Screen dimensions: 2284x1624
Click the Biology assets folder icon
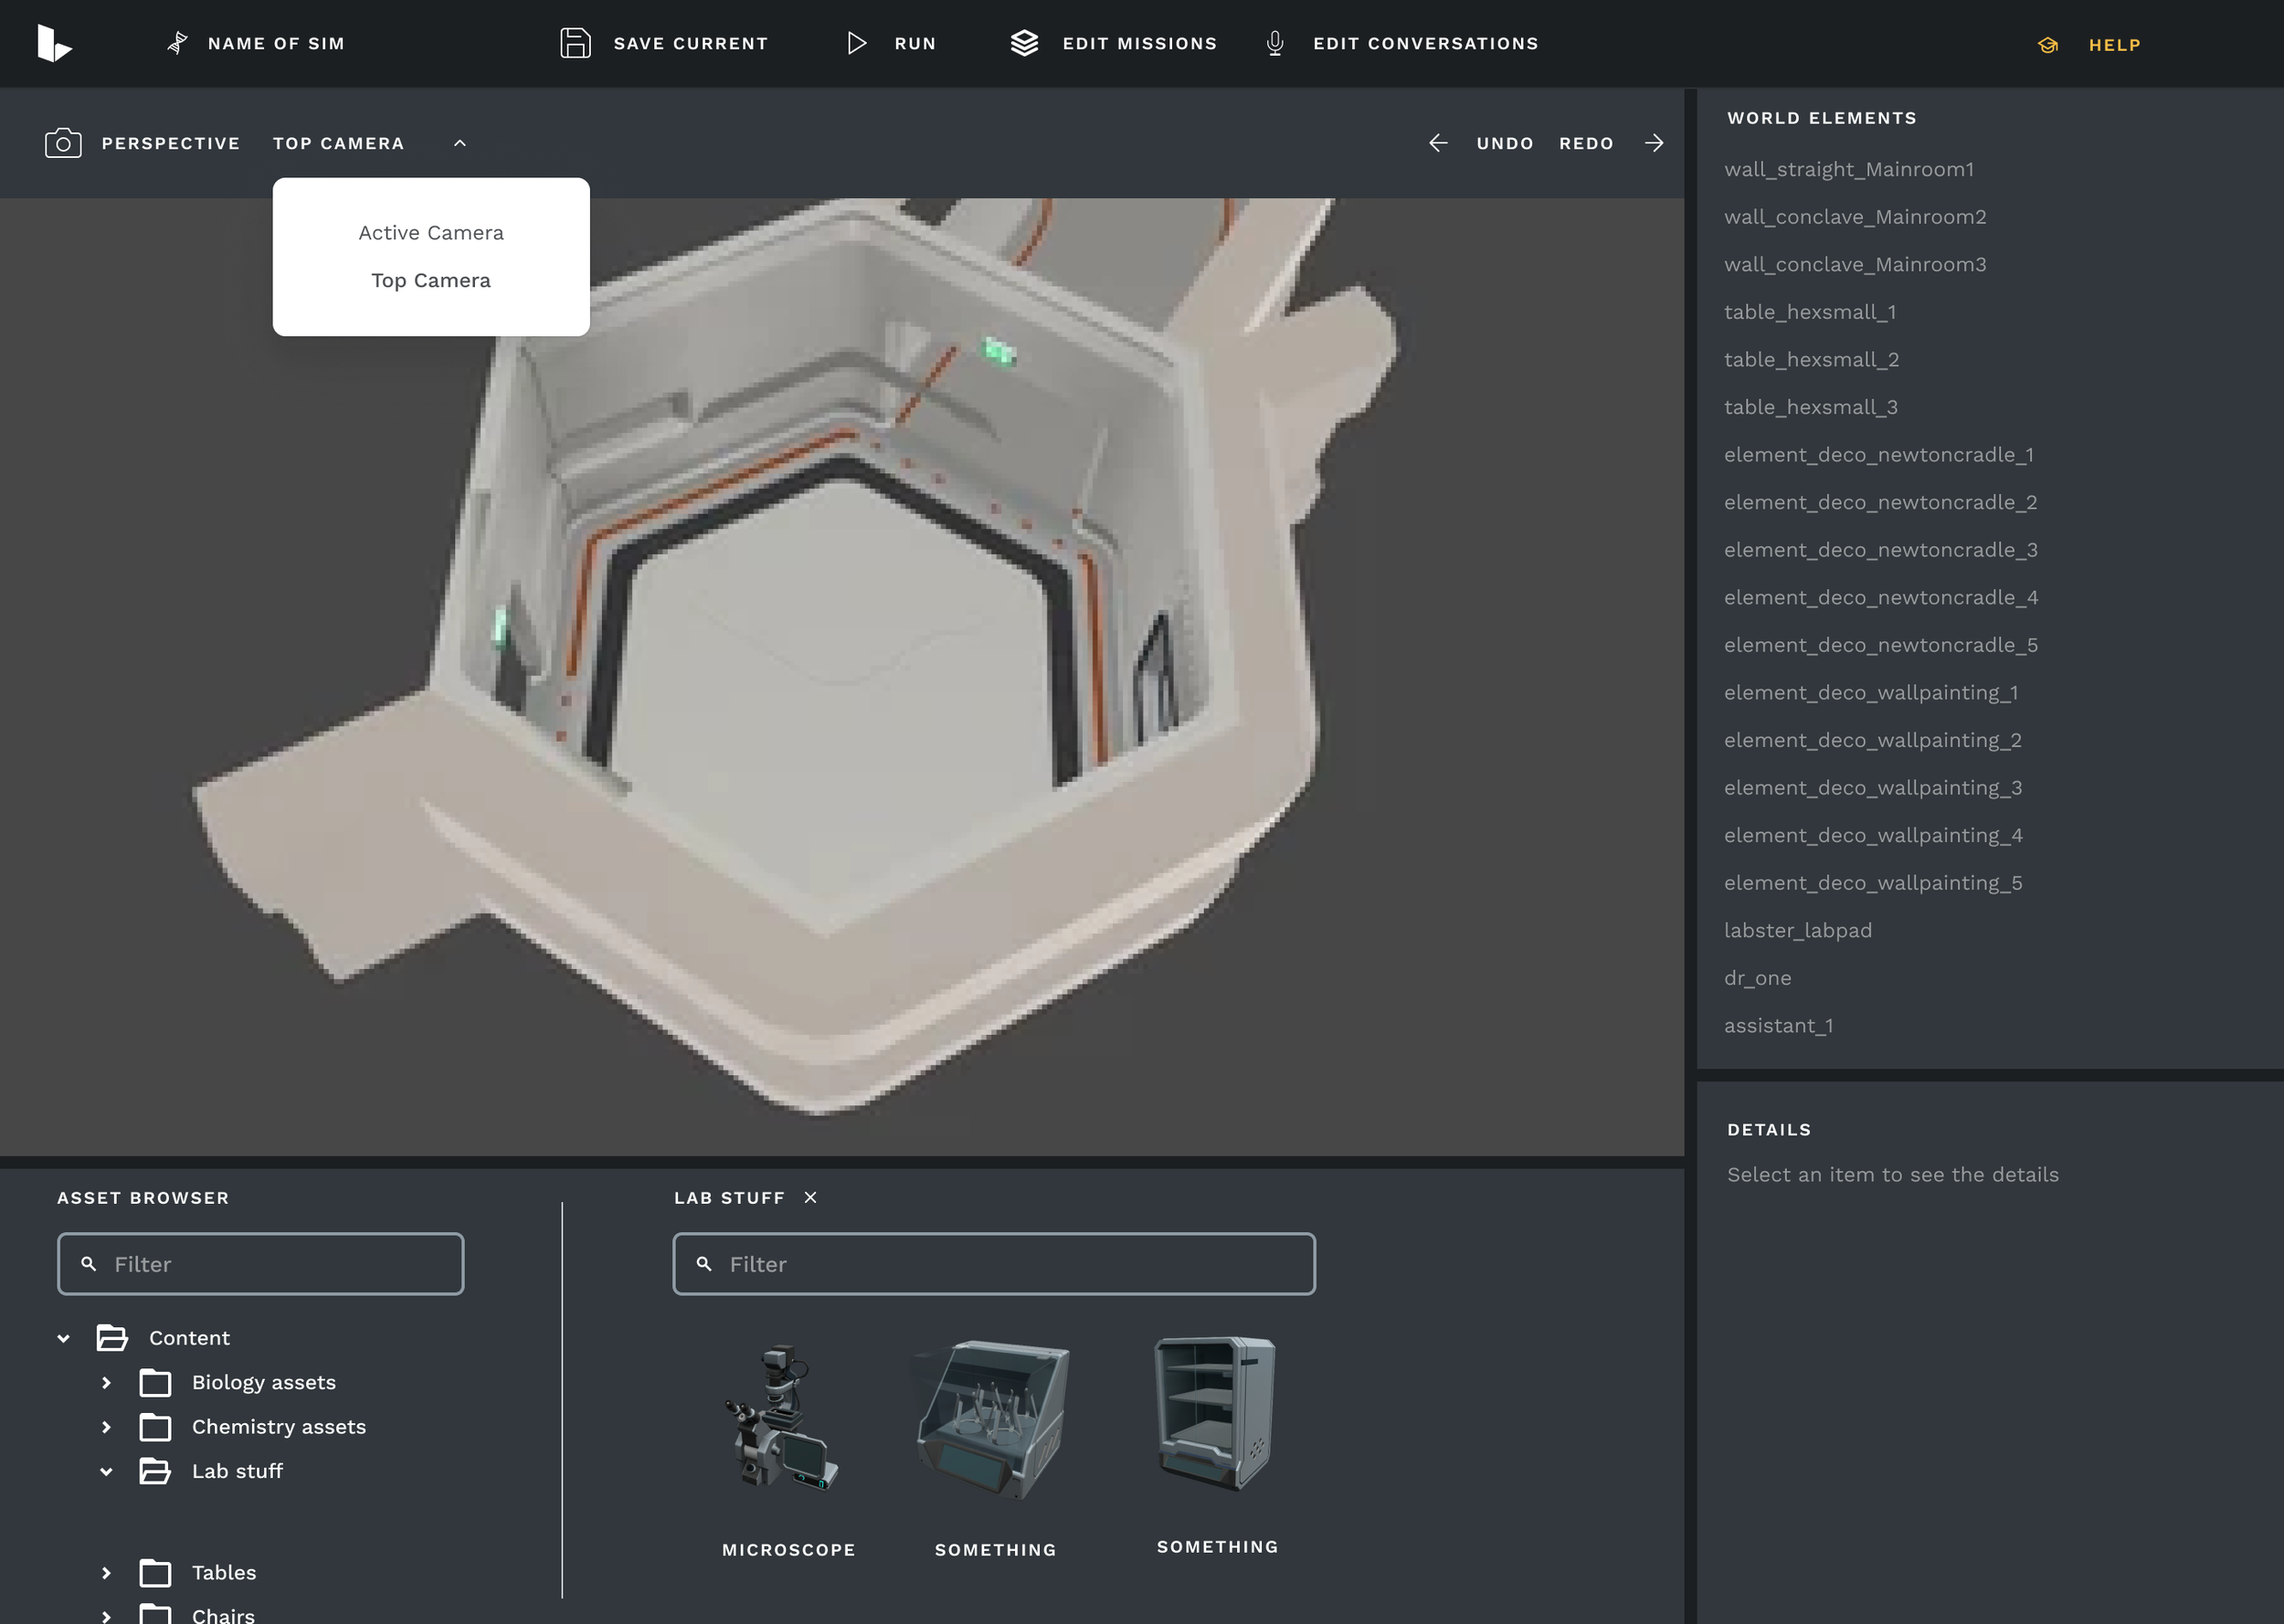155,1383
